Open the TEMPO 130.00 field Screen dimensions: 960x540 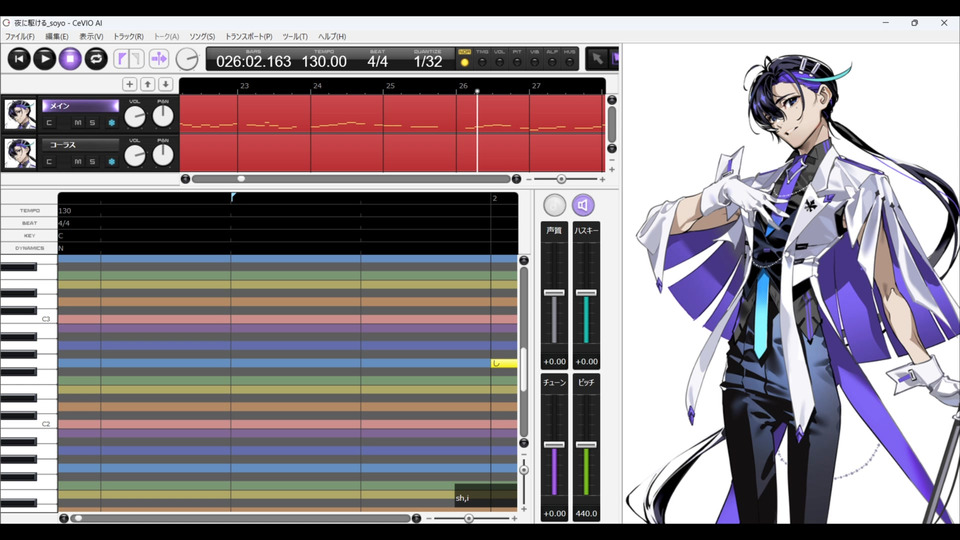coord(324,59)
